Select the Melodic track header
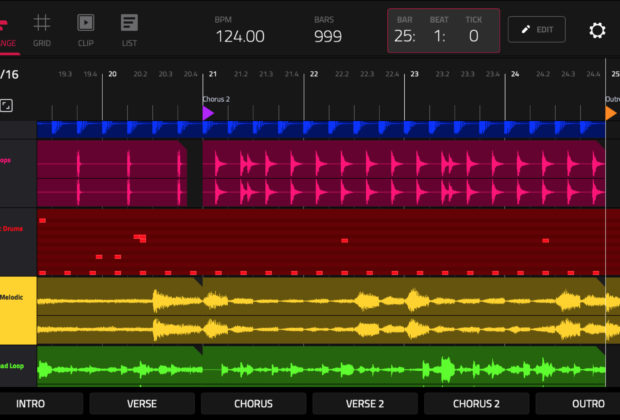The image size is (620, 420). 18,310
